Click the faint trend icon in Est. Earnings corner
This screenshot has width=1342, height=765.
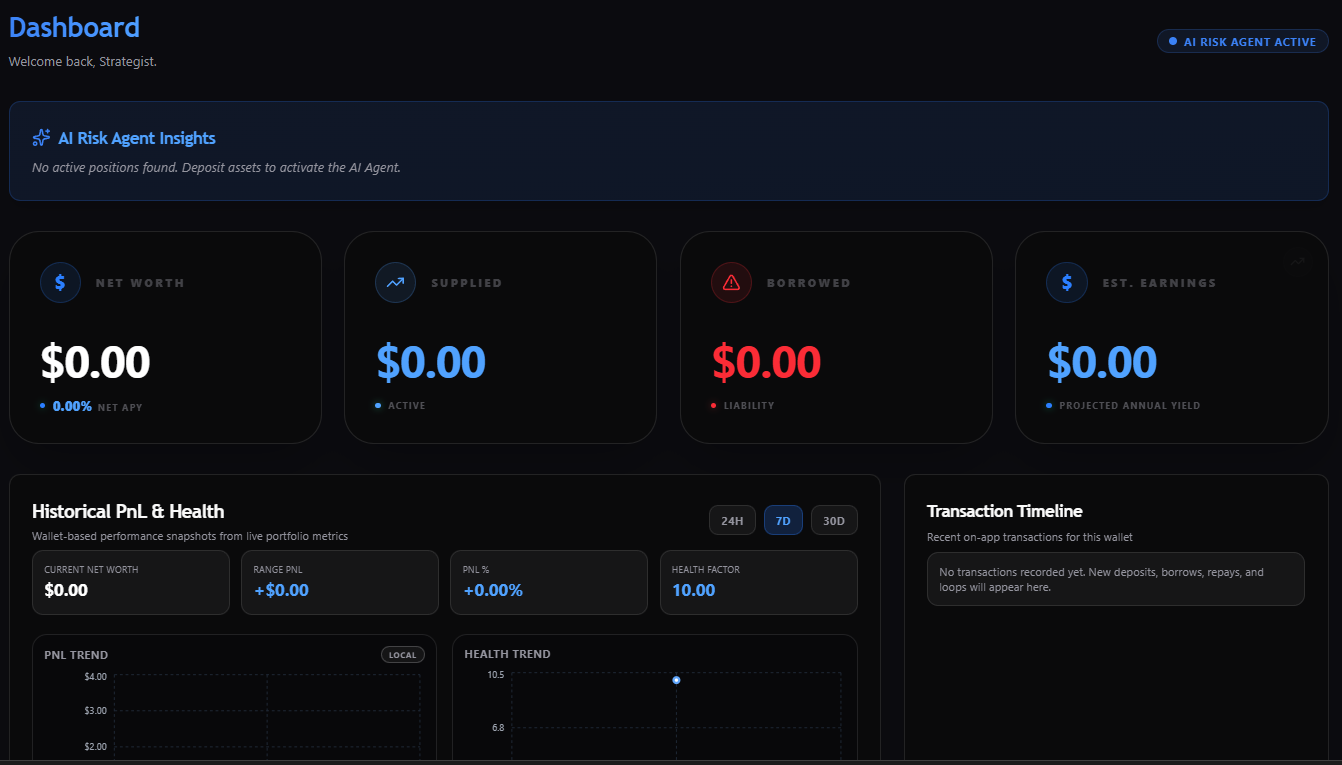pyautogui.click(x=1297, y=262)
